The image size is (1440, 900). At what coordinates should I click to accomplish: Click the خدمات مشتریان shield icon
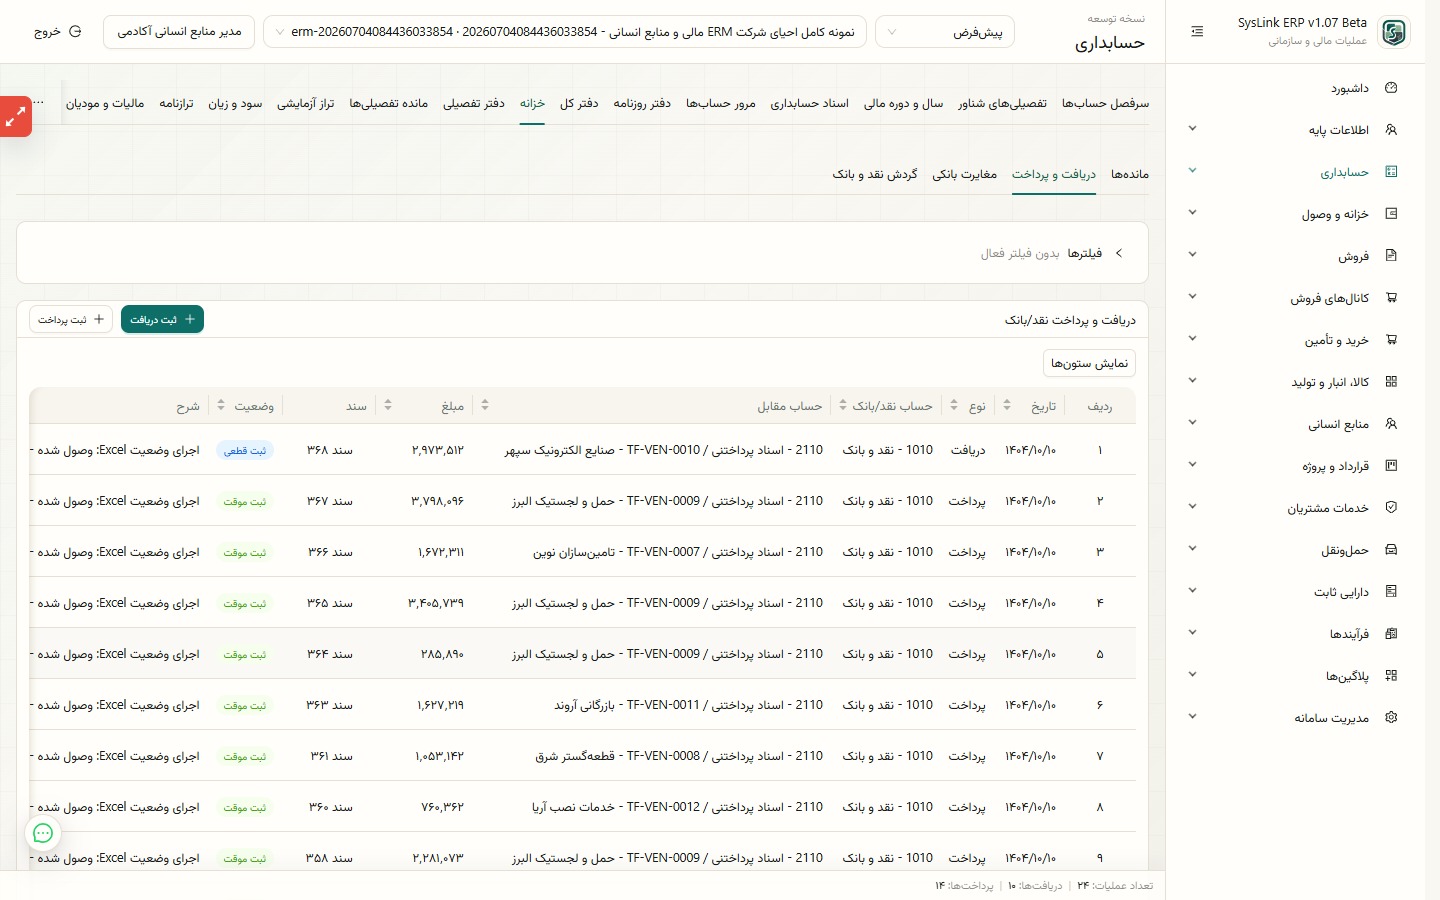point(1391,508)
